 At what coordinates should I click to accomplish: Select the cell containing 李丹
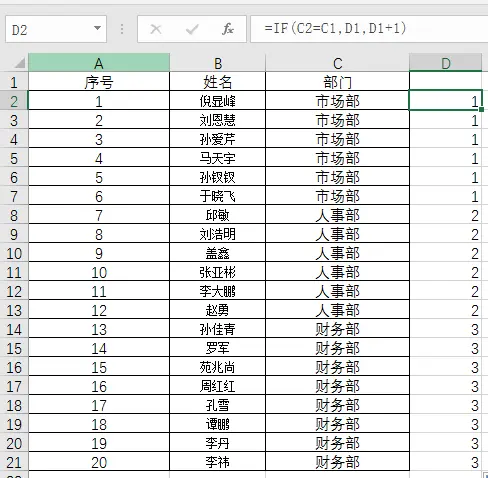click(217, 443)
